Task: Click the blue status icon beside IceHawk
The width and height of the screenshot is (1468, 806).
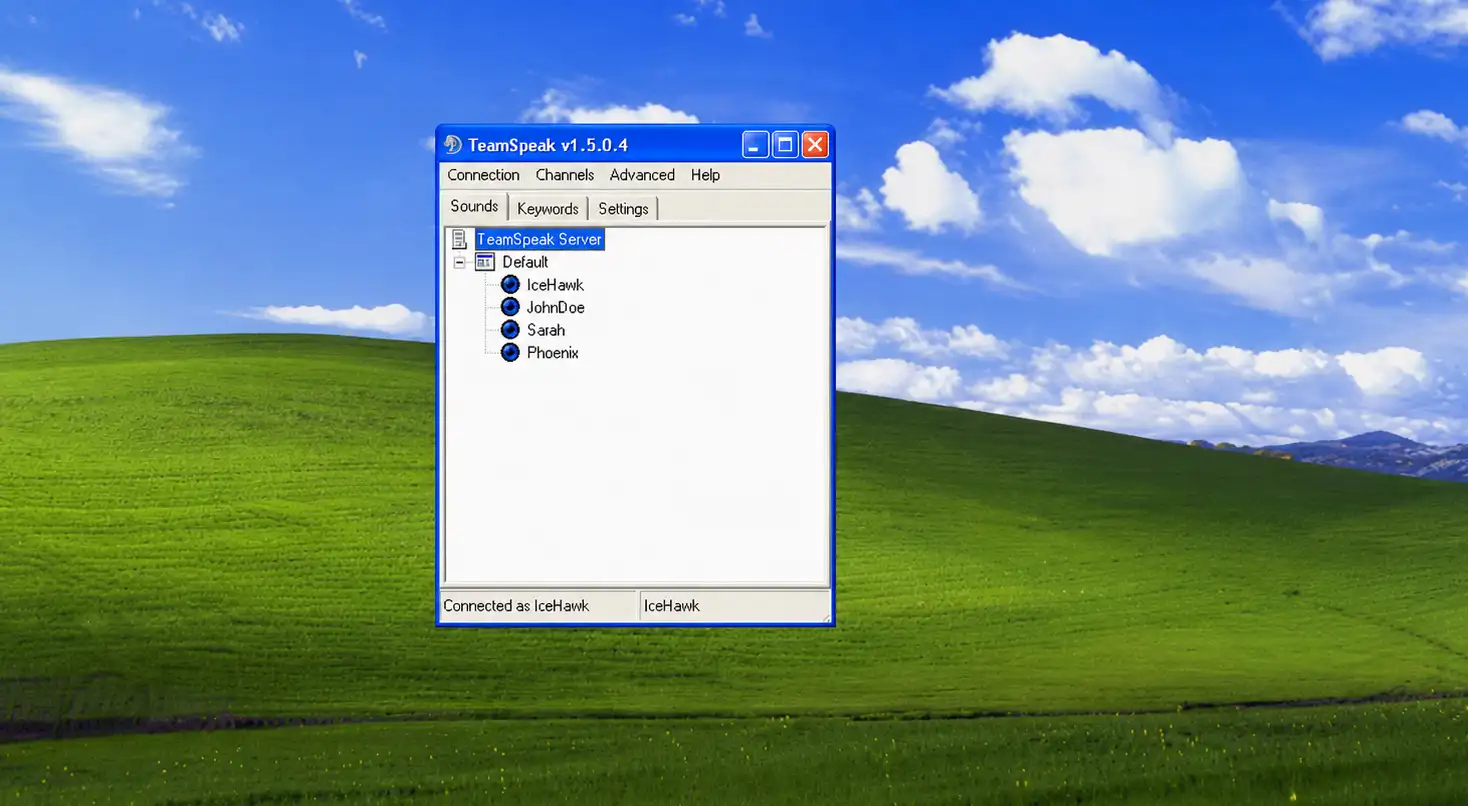Action: click(x=510, y=285)
